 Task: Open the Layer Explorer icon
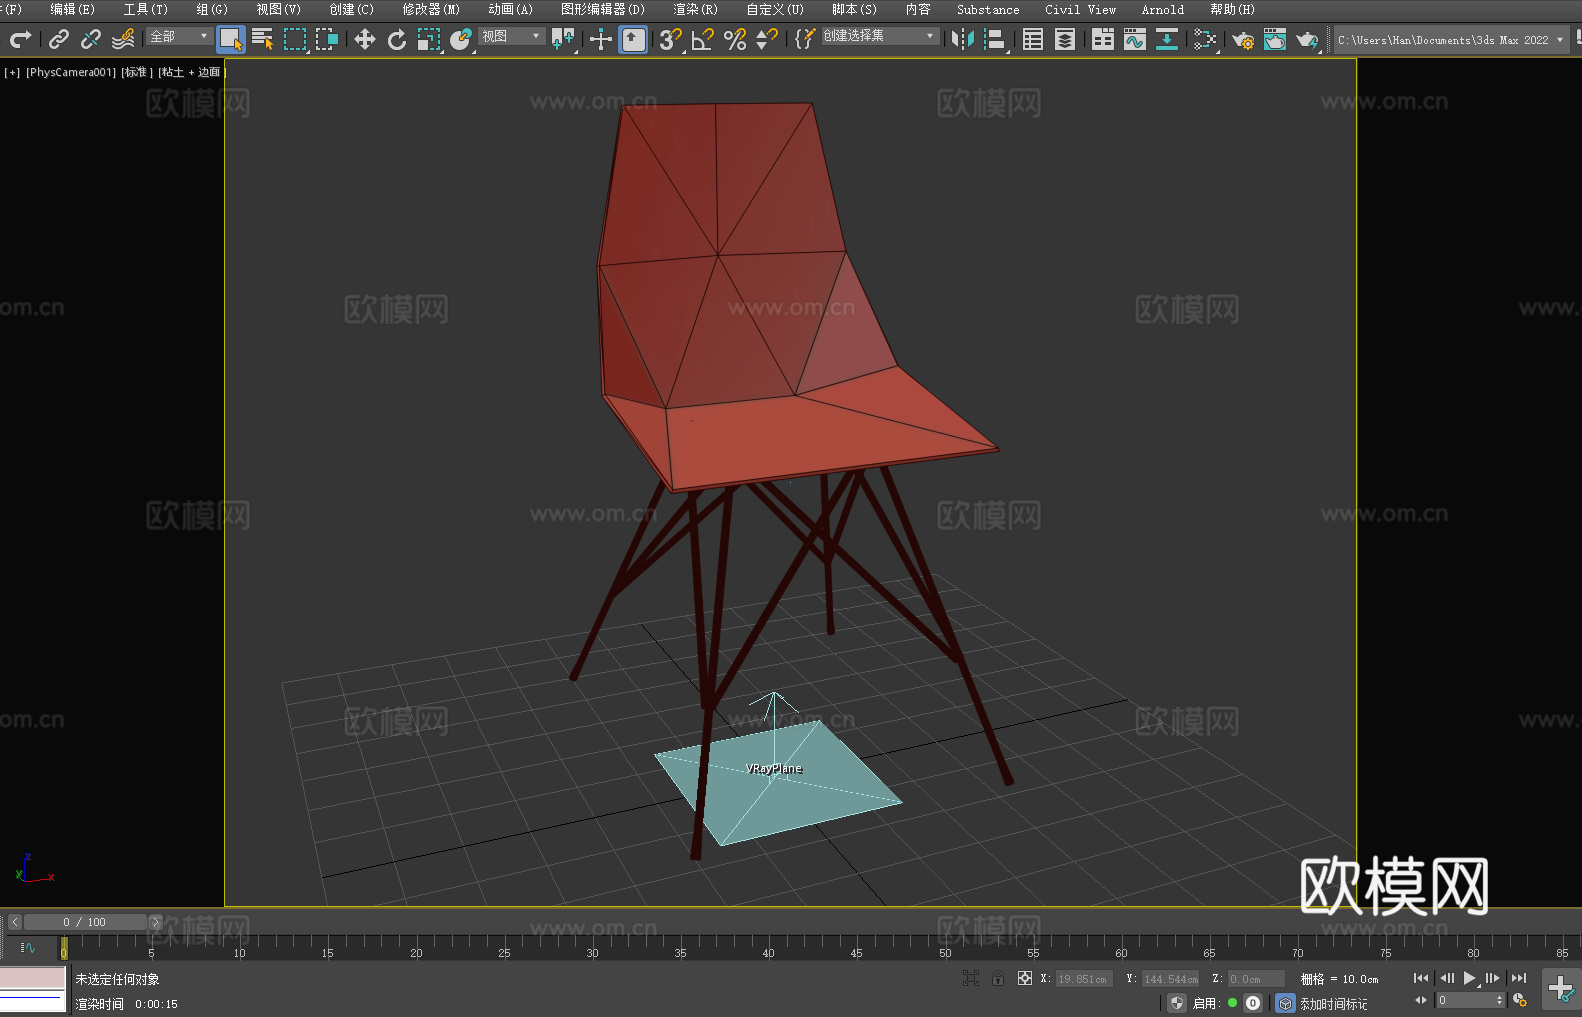pyautogui.click(x=1065, y=39)
